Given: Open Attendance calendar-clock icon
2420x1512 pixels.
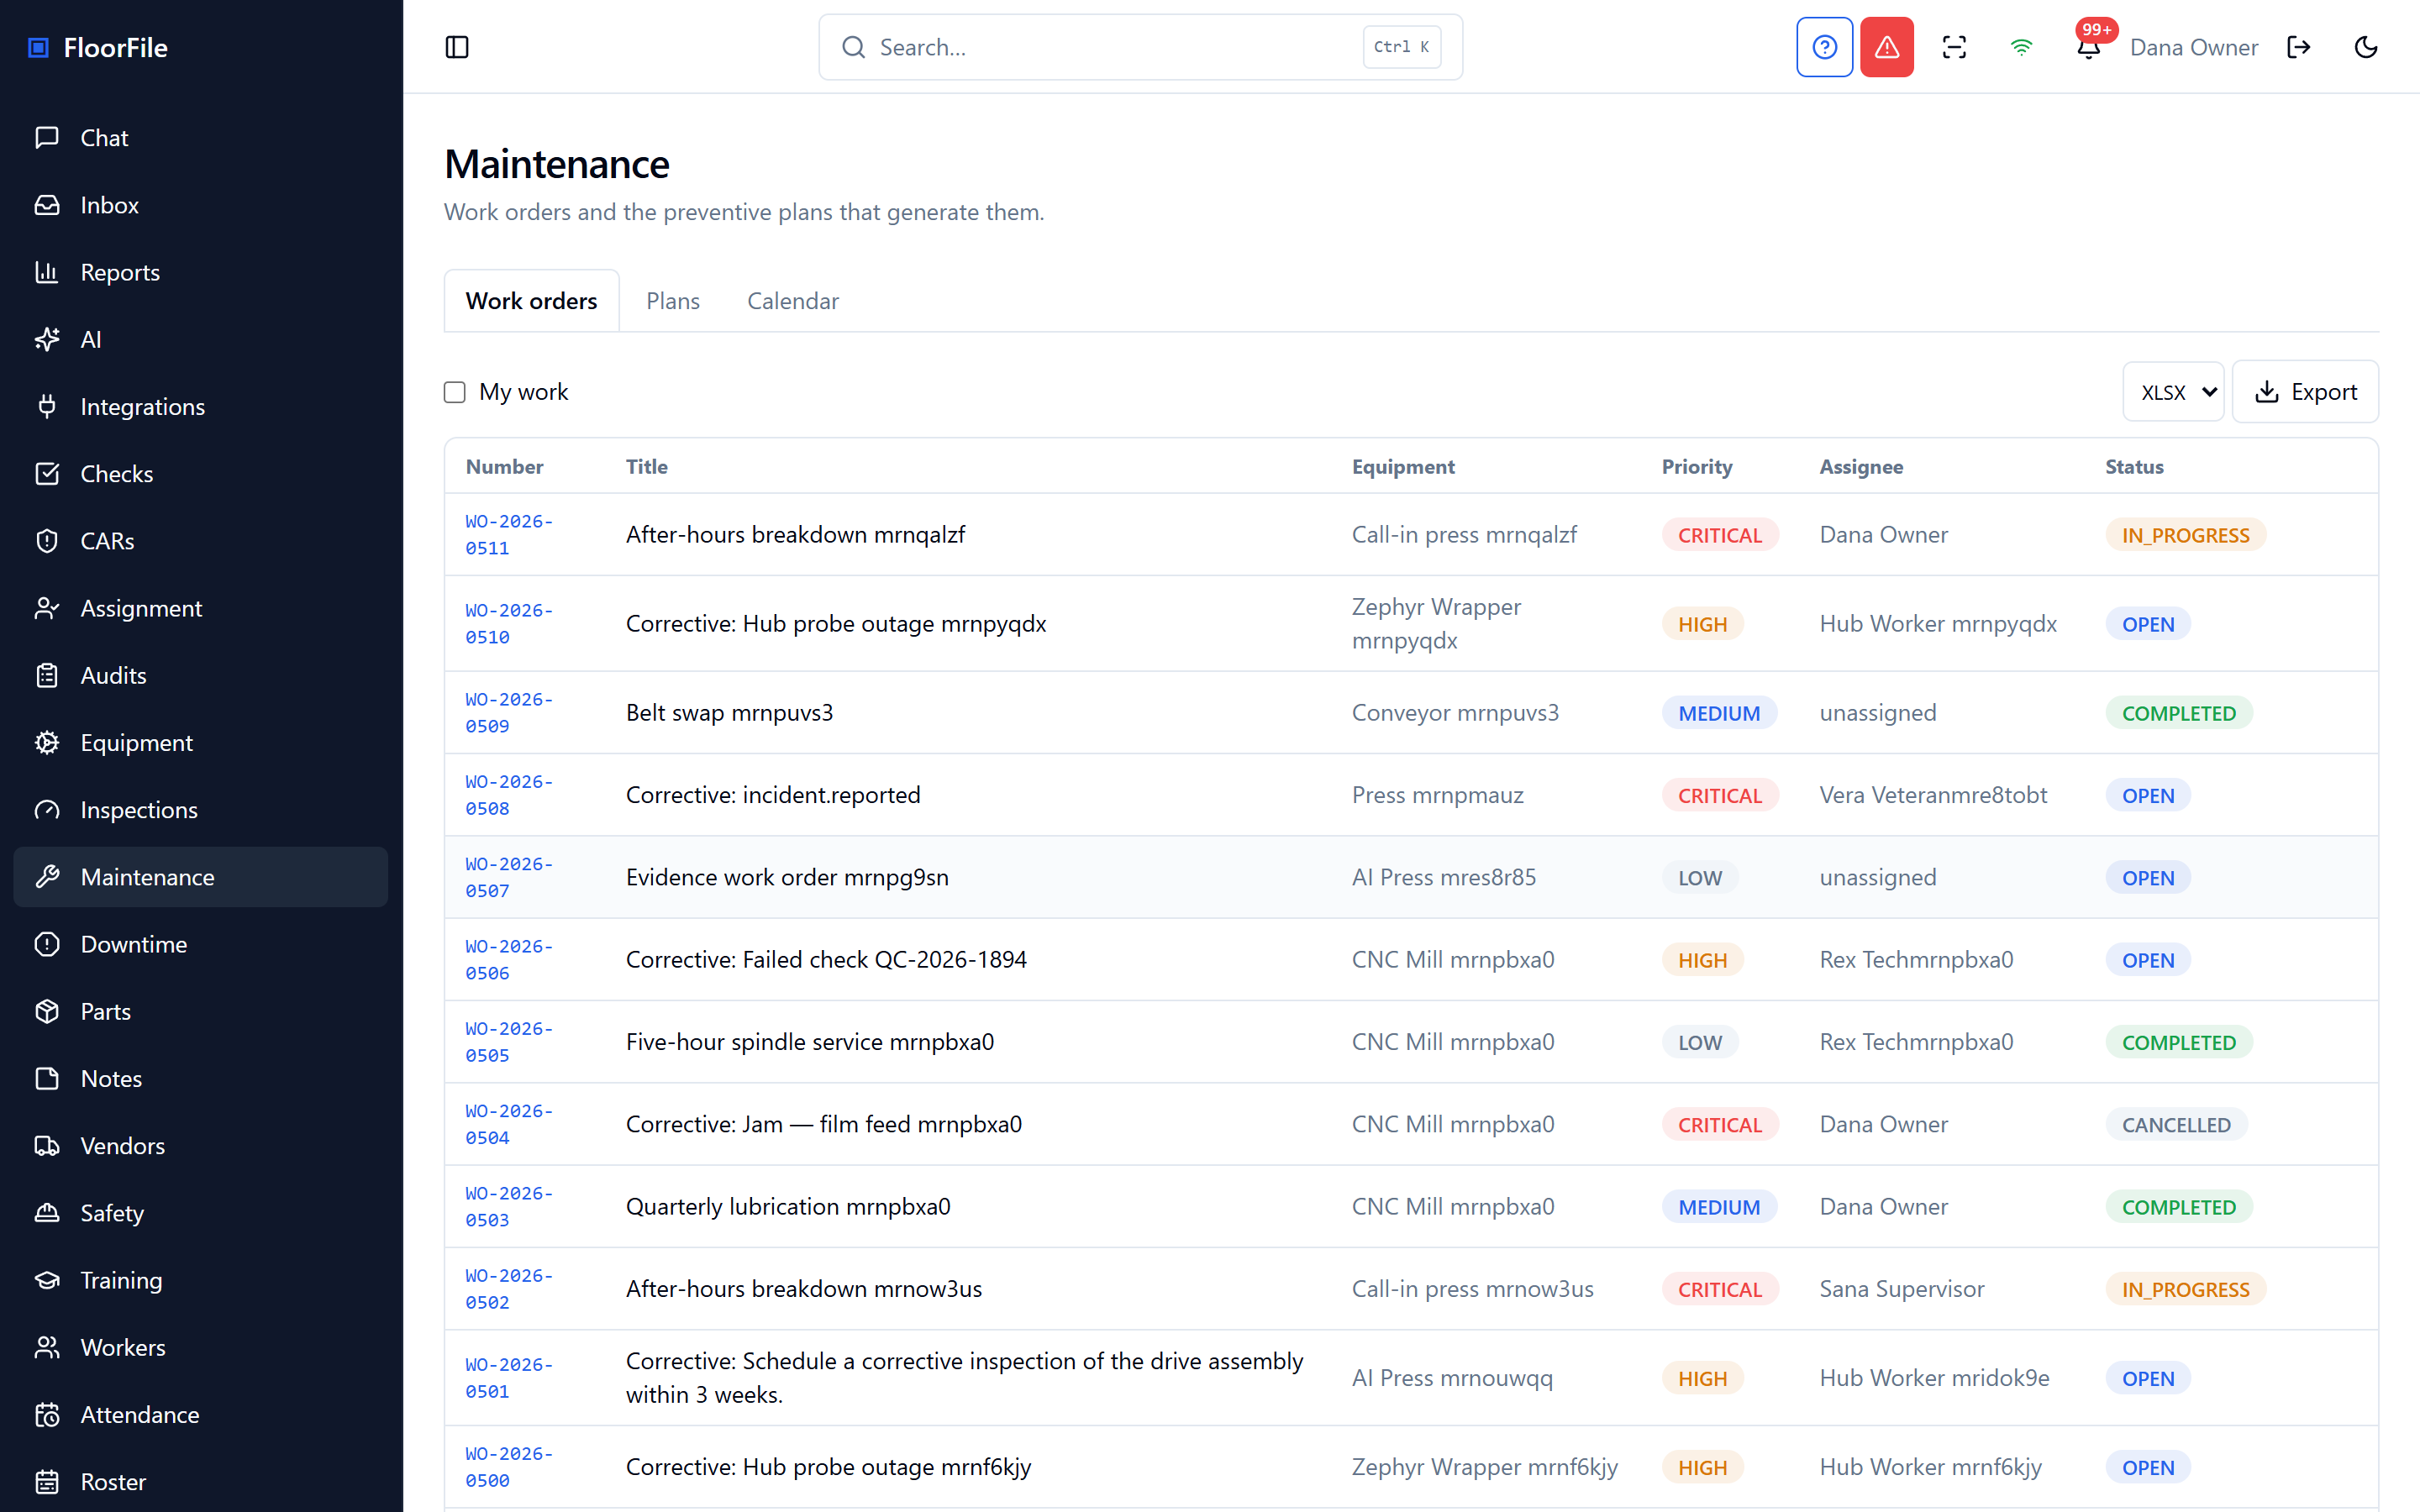Looking at the screenshot, I should click(47, 1415).
